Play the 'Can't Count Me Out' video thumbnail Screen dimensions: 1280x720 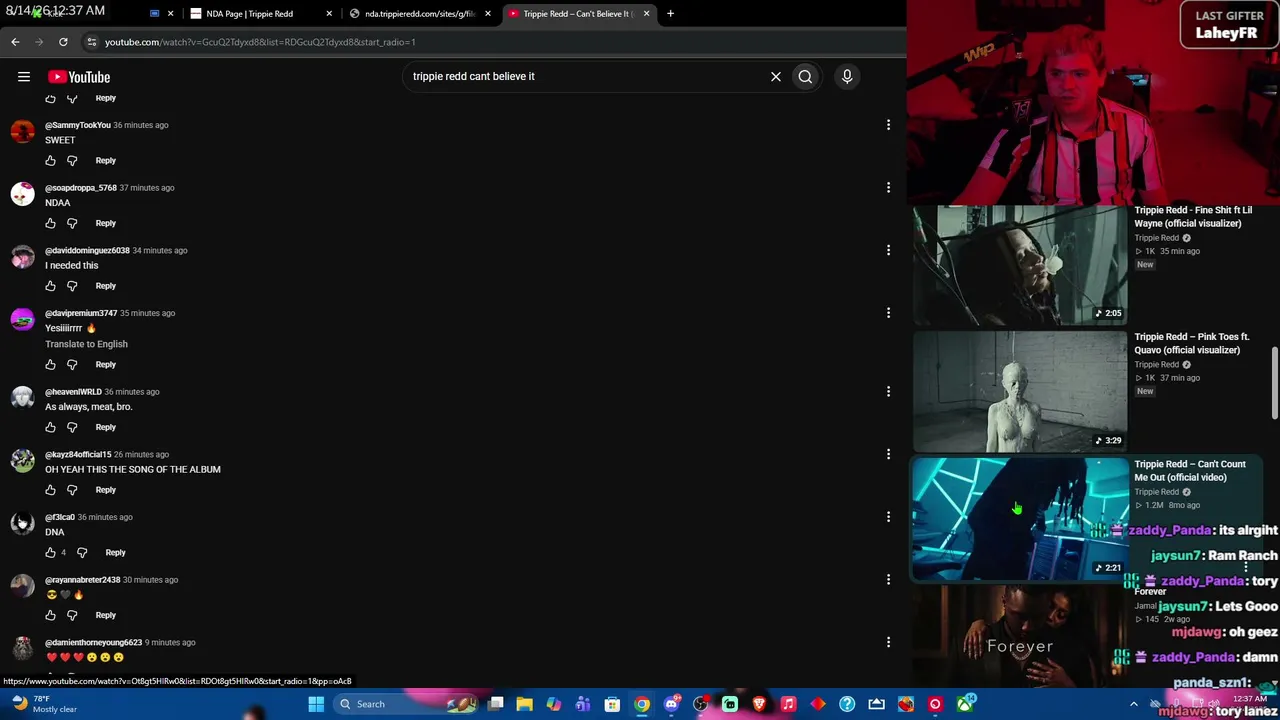[x=1020, y=519]
